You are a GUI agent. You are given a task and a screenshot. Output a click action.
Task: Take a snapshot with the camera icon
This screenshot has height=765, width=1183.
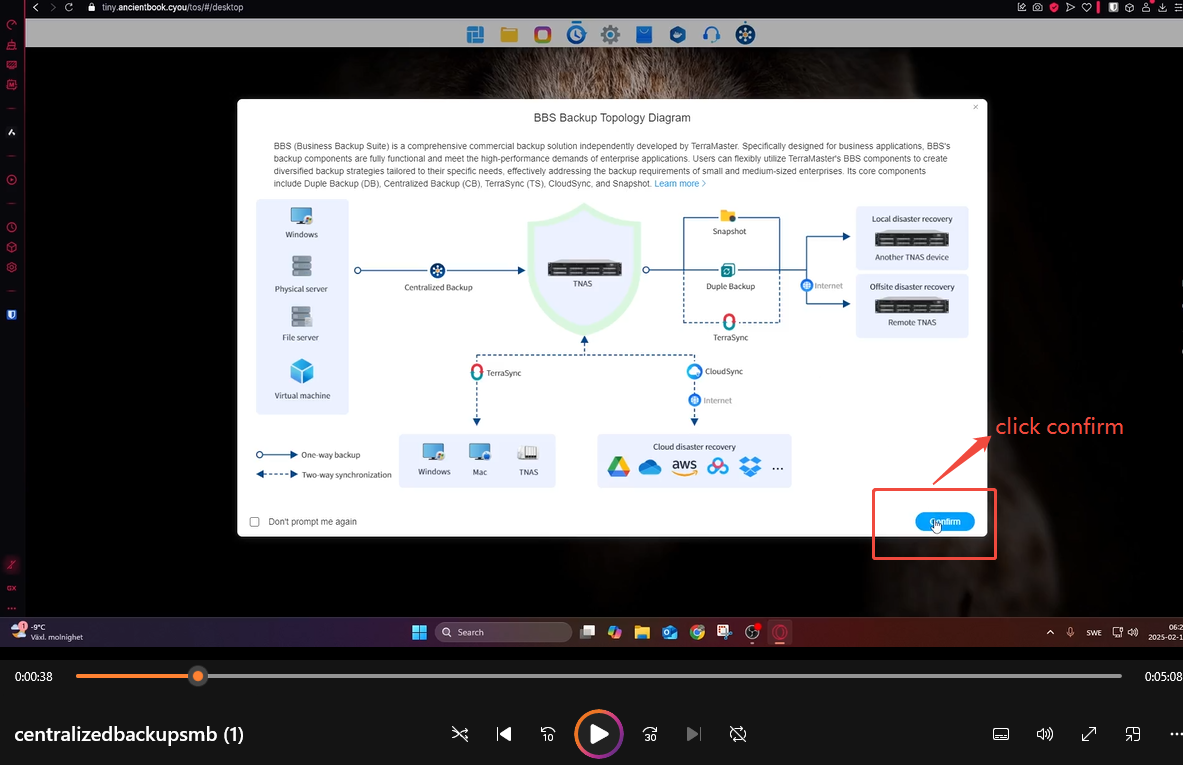[x=1037, y=7]
